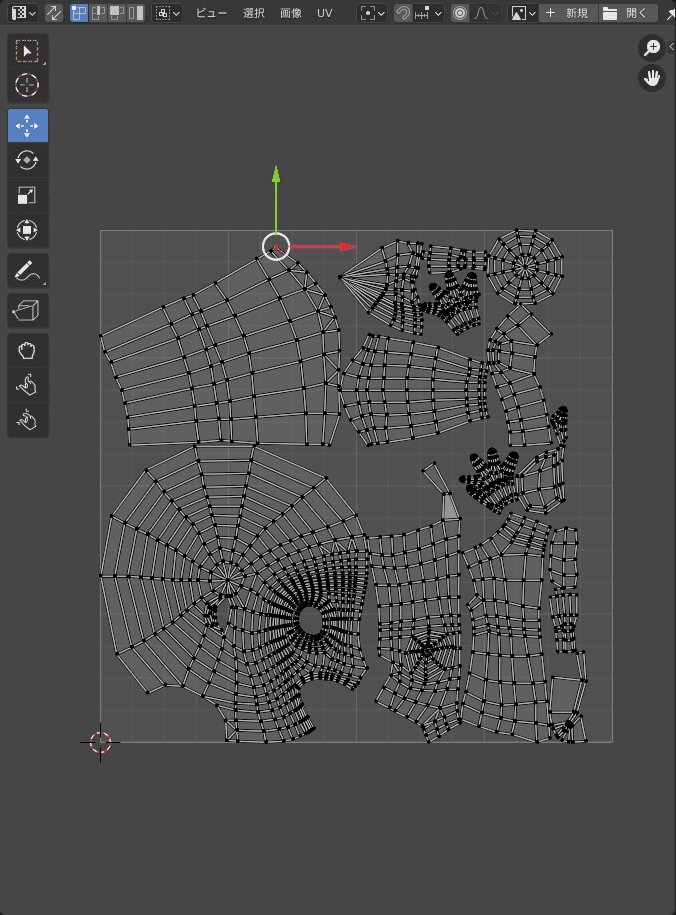The height and width of the screenshot is (915, 676).
Task: Select the Grab sculpt tool
Action: [x=27, y=351]
